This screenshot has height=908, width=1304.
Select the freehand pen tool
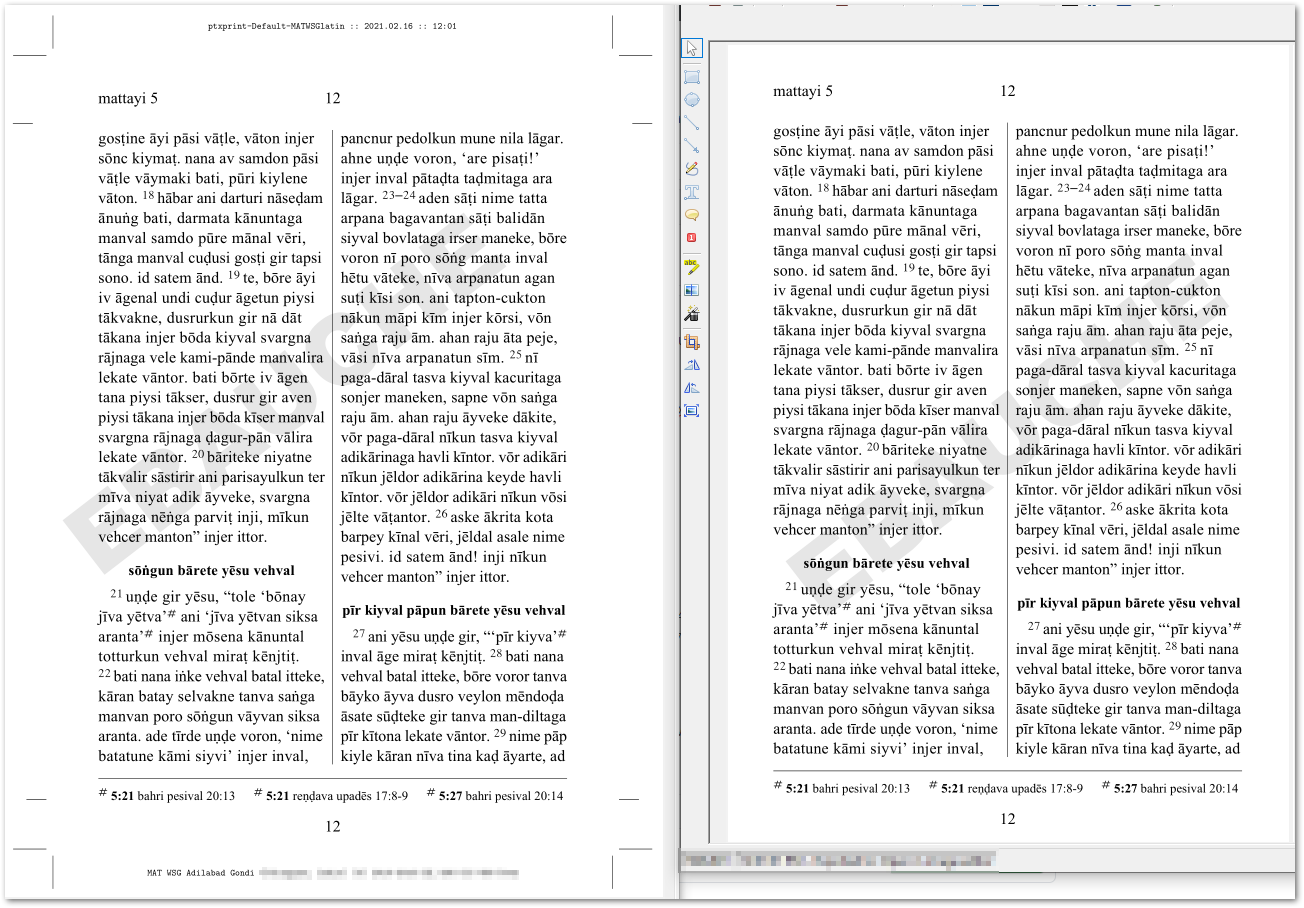[691, 170]
